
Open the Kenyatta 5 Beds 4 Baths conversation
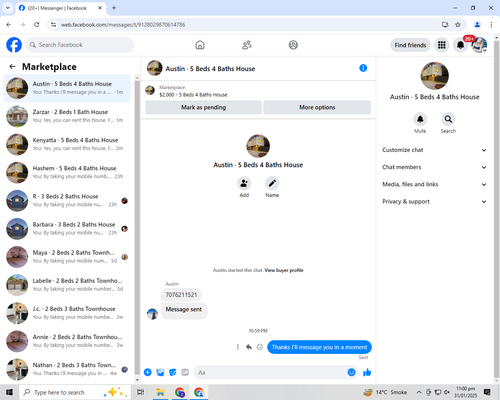click(x=67, y=144)
